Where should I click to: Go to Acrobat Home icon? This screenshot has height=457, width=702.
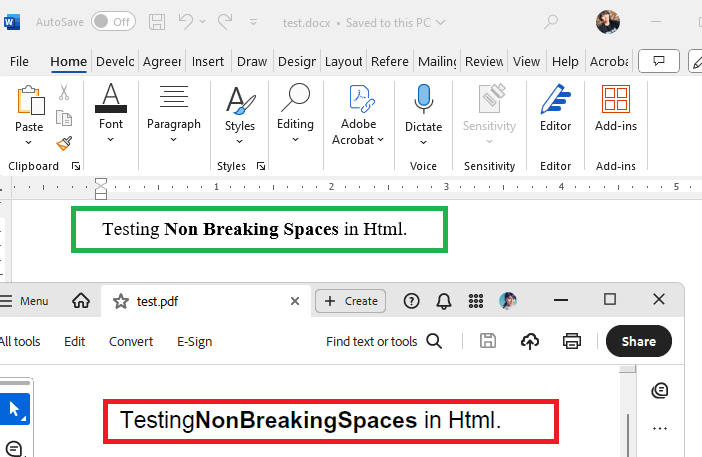81,301
